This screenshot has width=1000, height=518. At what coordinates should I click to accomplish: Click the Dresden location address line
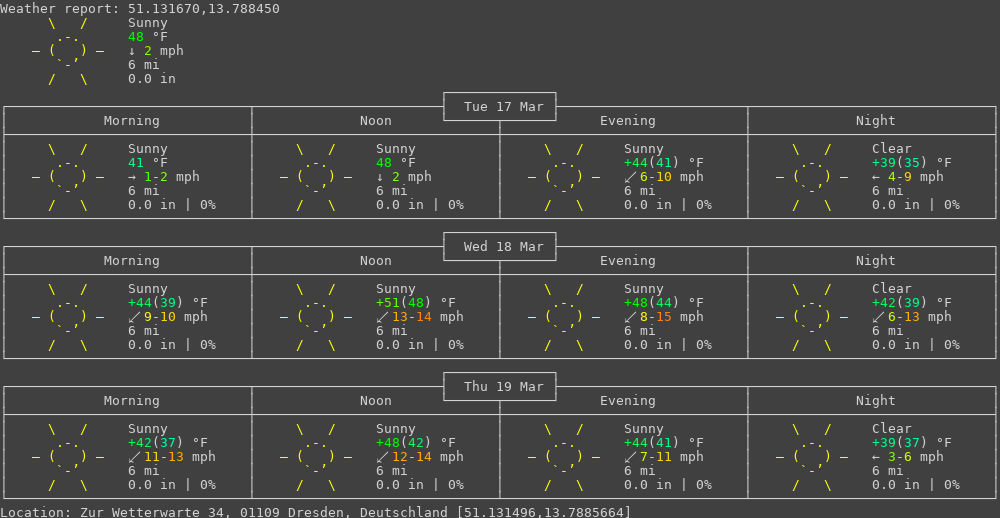click(315, 512)
